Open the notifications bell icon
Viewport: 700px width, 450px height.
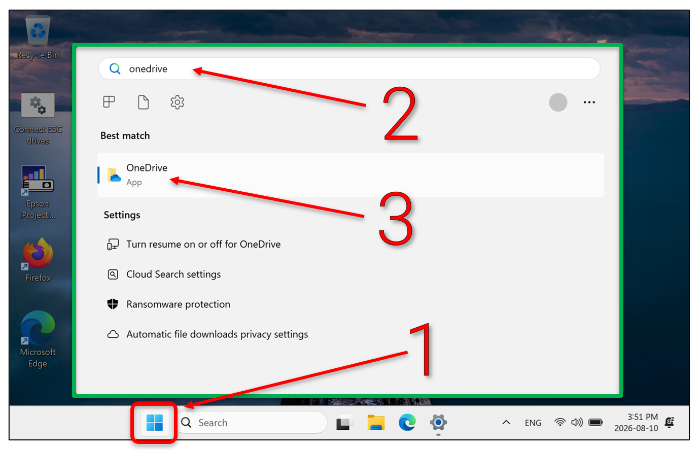point(670,422)
